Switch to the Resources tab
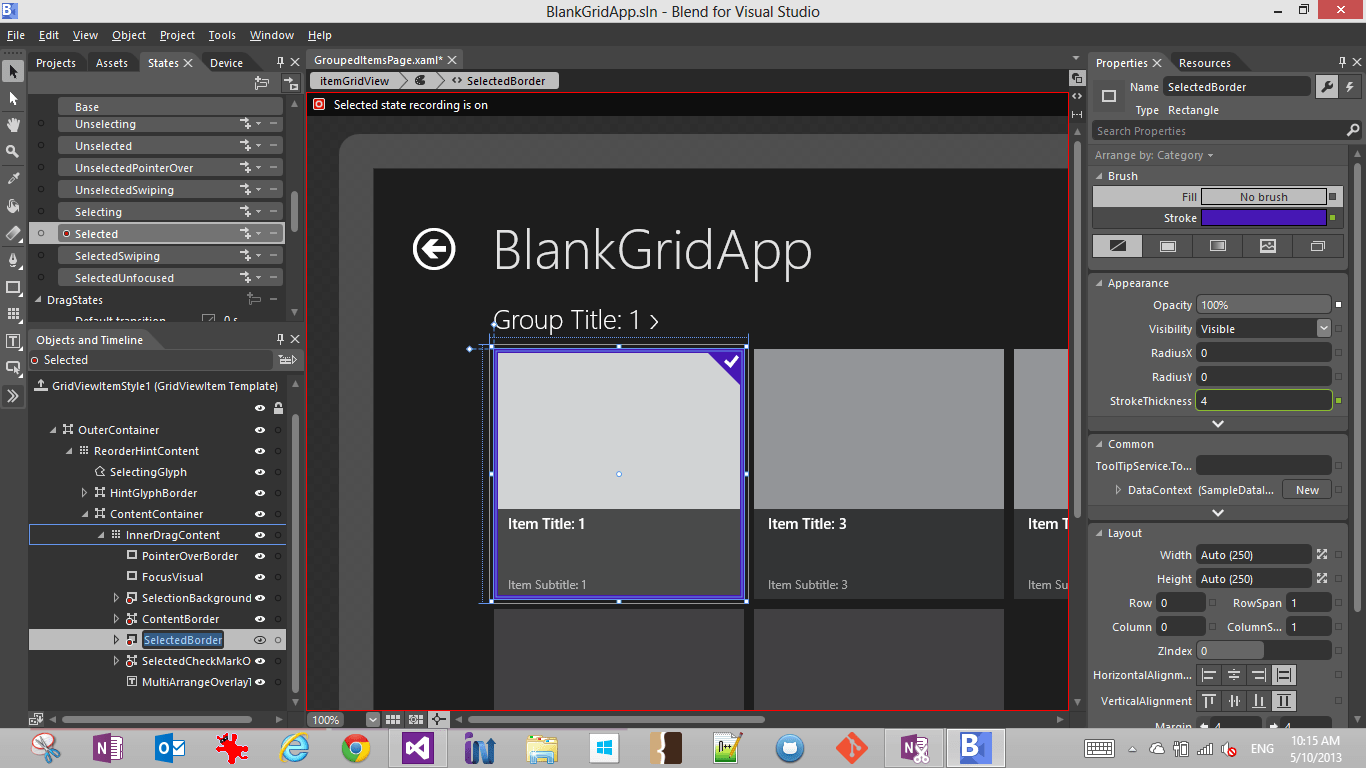This screenshot has width=1366, height=768. click(1204, 63)
